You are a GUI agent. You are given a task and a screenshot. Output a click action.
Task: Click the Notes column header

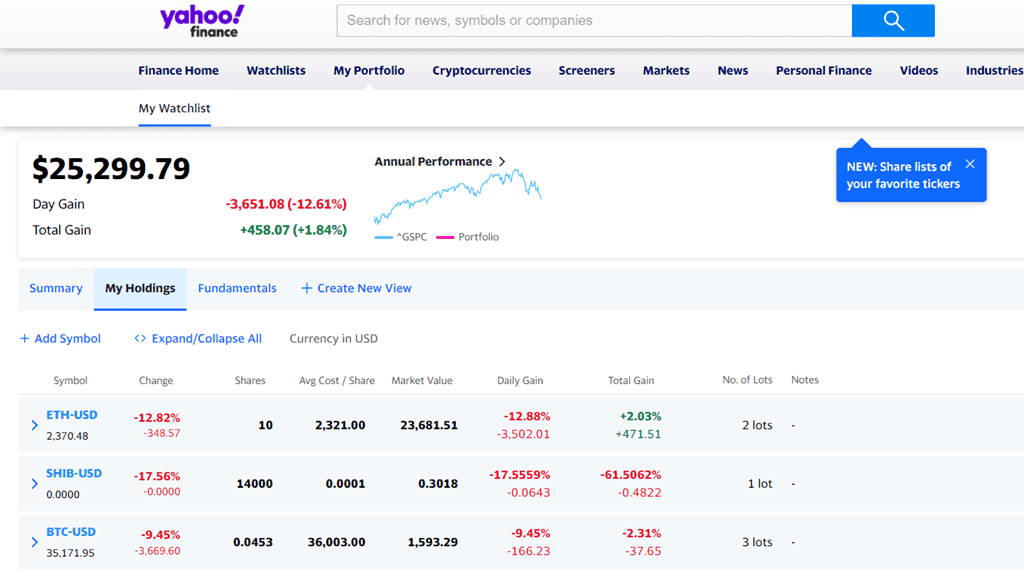coord(805,380)
